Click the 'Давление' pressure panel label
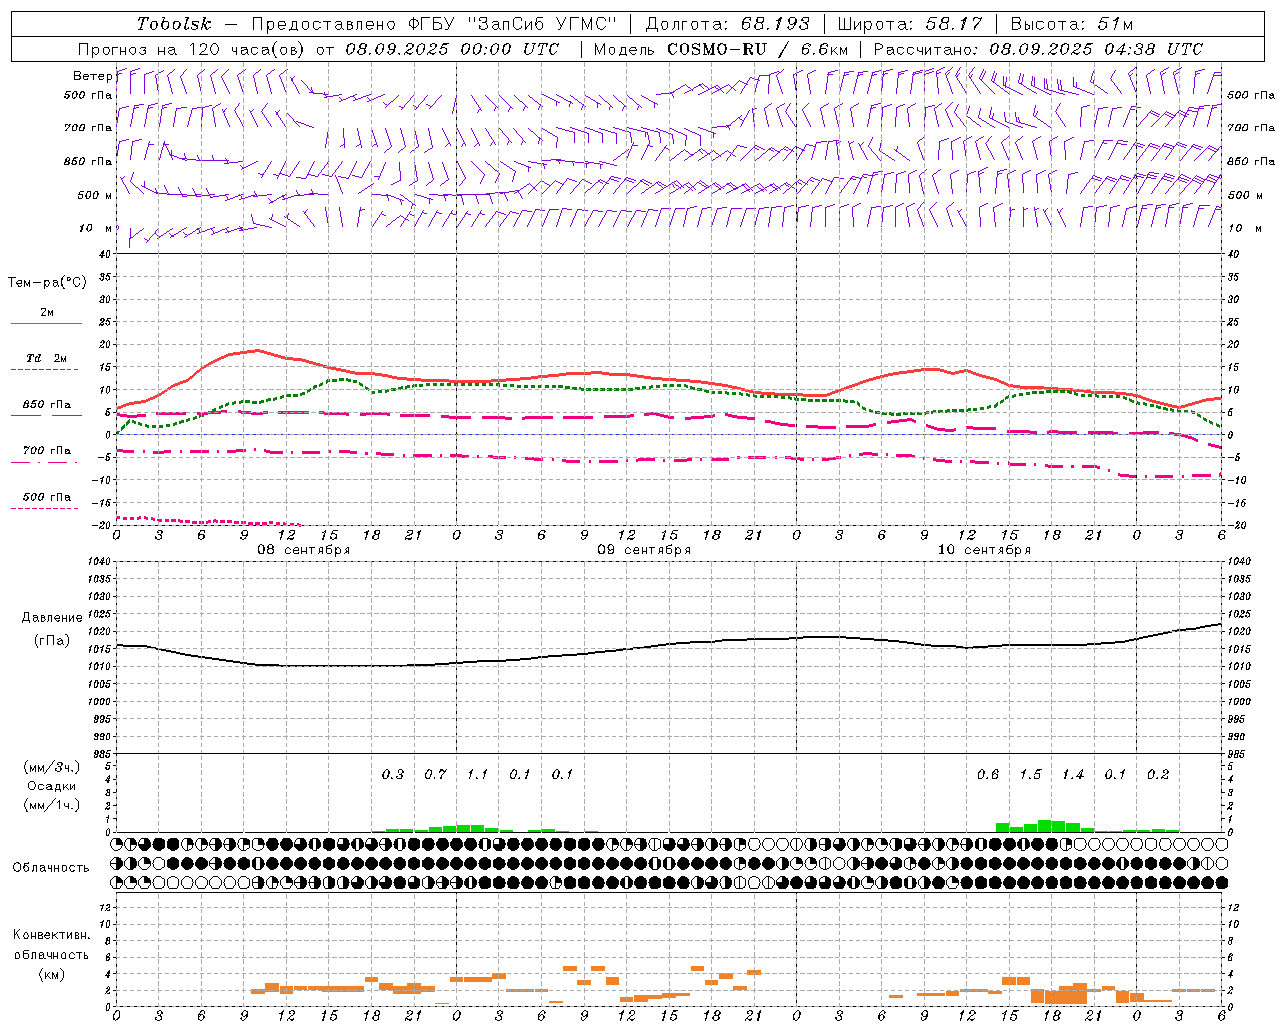The width and height of the screenshot is (1280, 1024). [x=51, y=618]
